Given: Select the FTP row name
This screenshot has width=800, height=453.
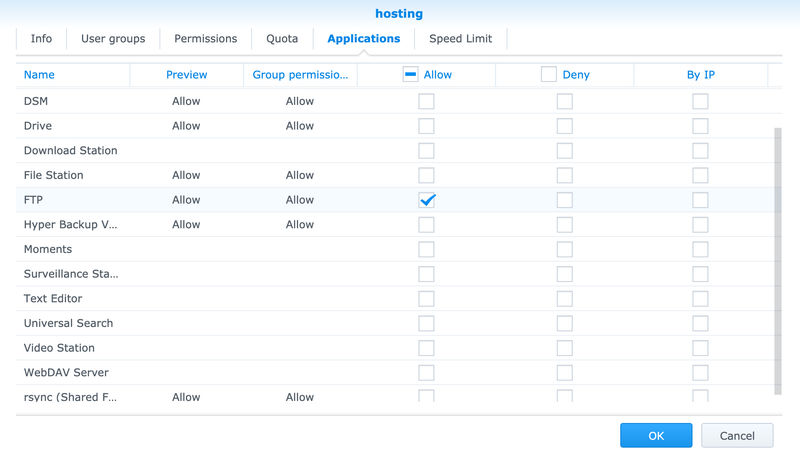Looking at the screenshot, I should click(x=33, y=200).
